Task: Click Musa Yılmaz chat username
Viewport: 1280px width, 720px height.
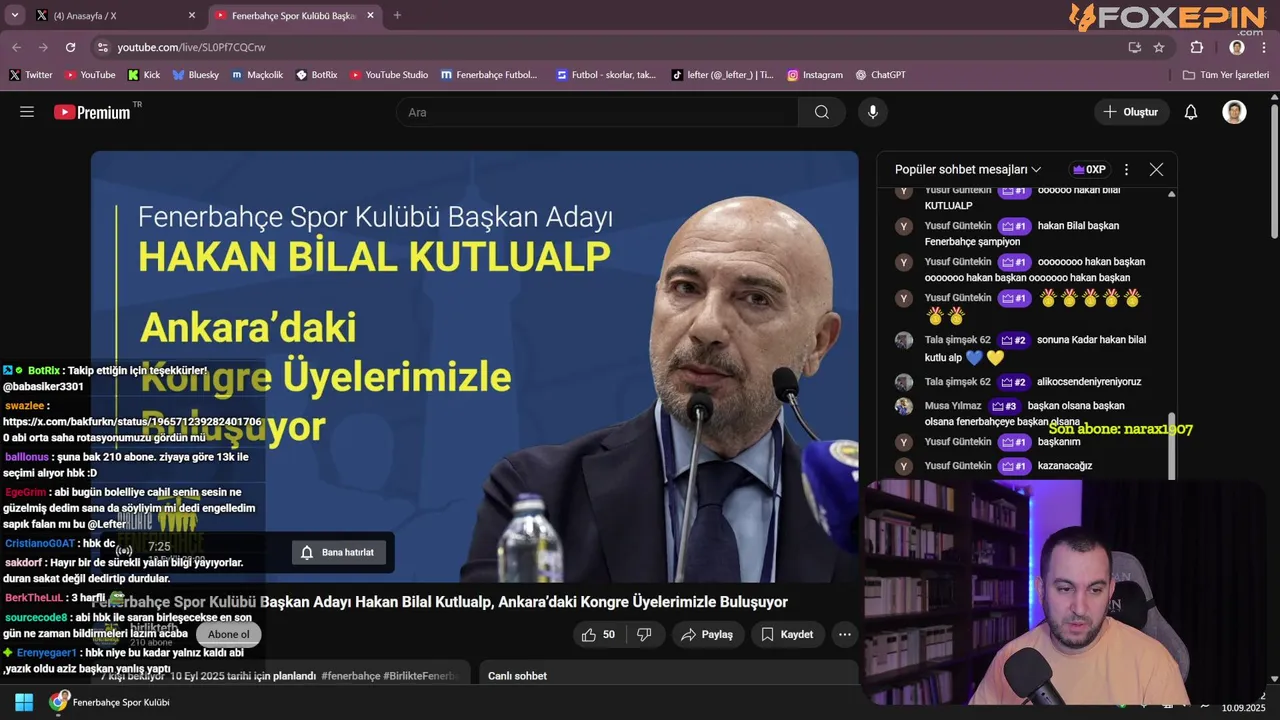Action: pyautogui.click(x=953, y=406)
